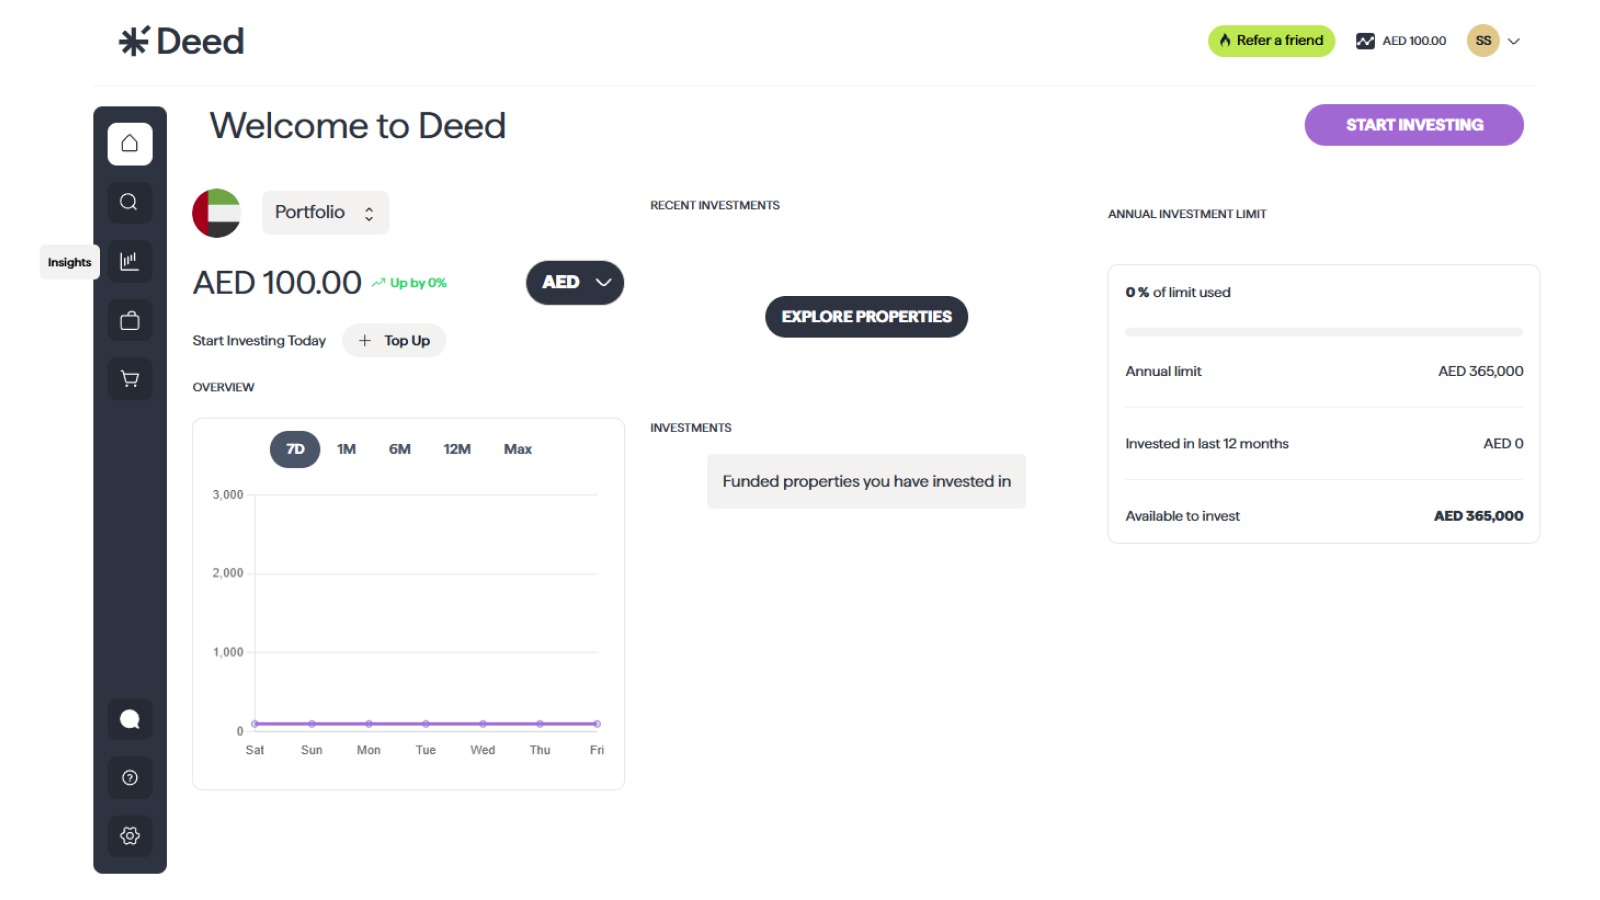Click the UAE flag icon

tap(217, 213)
